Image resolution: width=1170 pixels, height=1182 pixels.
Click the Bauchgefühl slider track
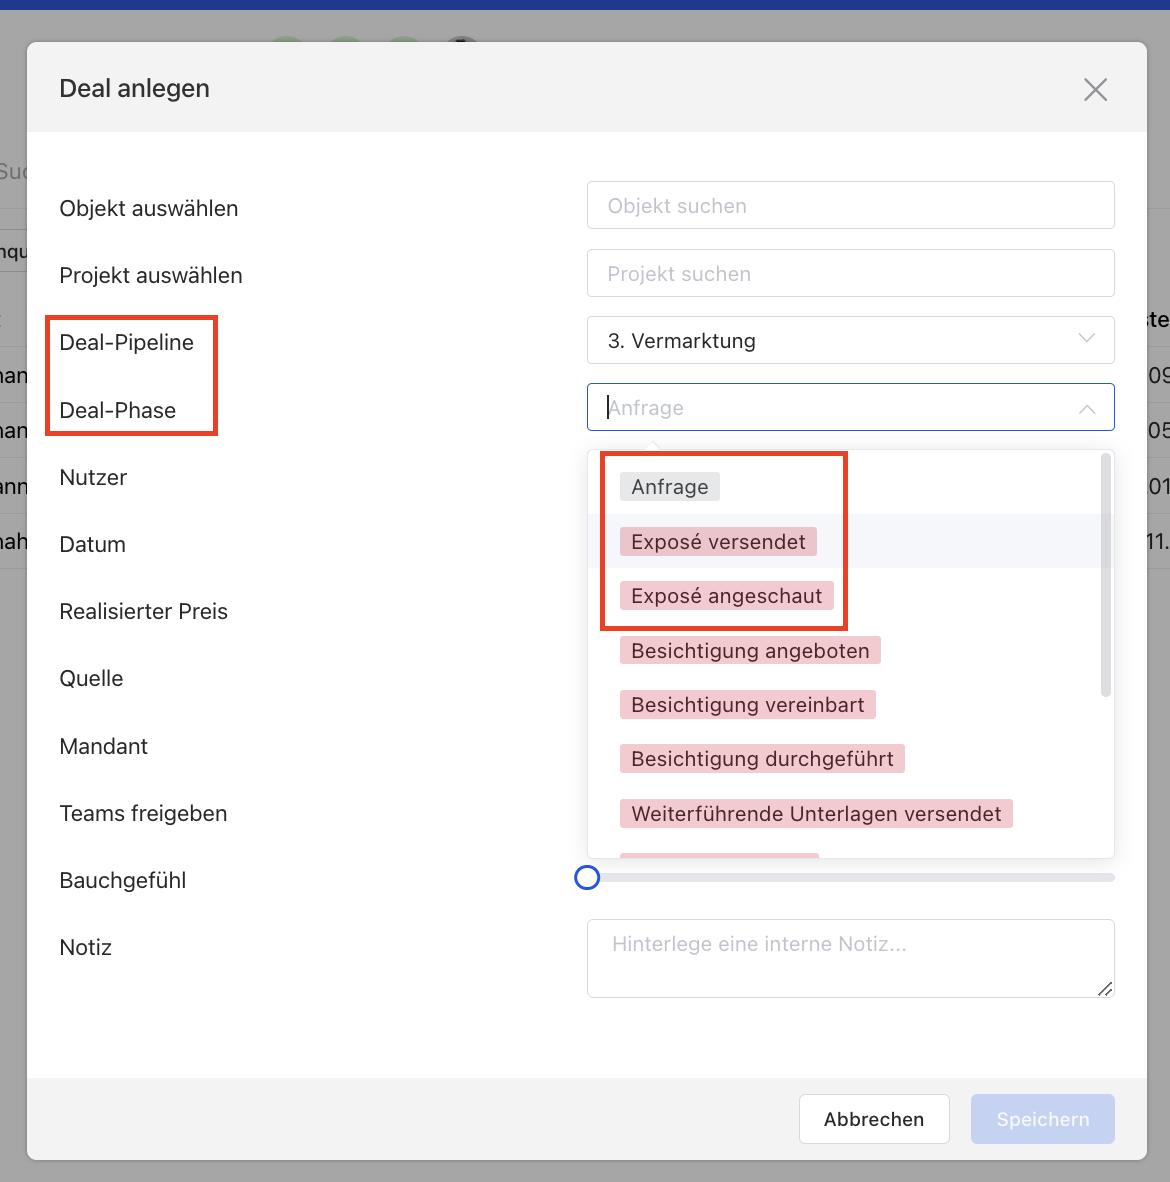(x=850, y=878)
